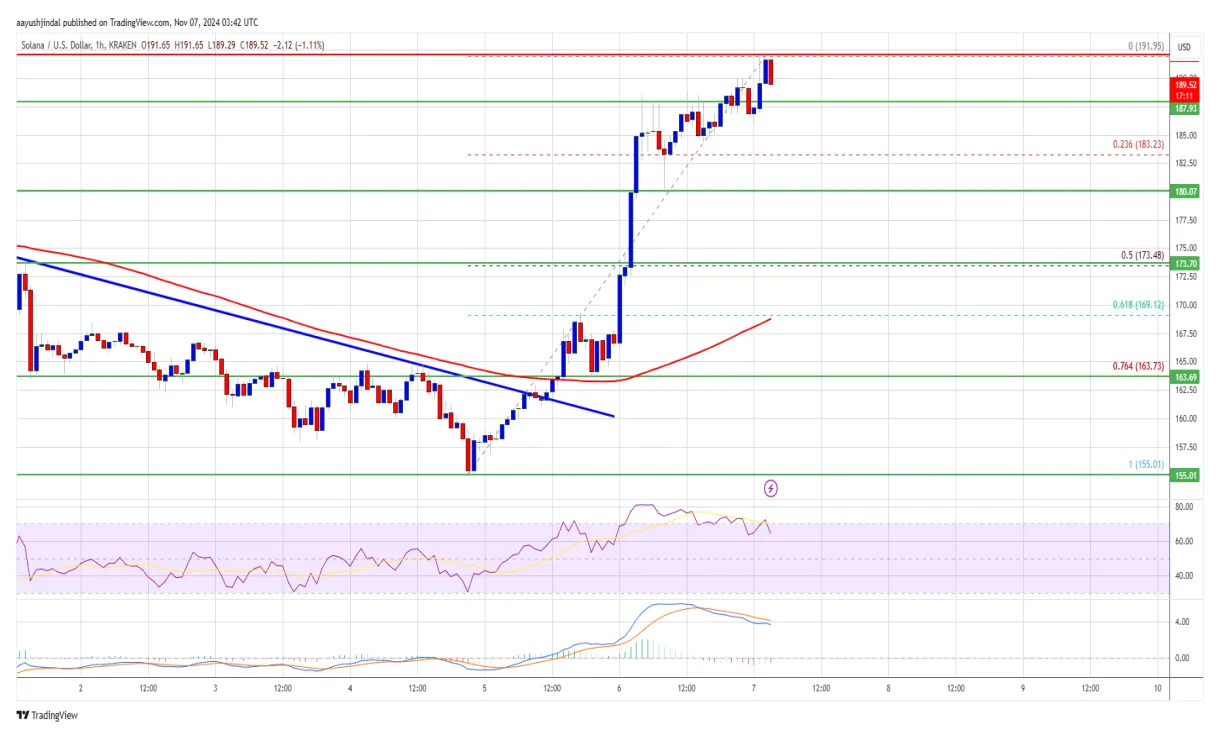
Task: Click date 6 on the time axis
Action: pos(620,688)
